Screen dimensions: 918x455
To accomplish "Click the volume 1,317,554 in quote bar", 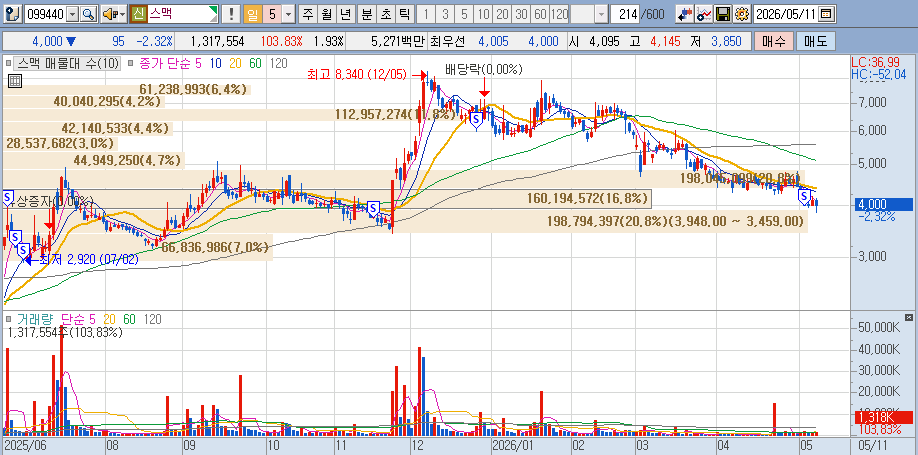I will click(x=218, y=42).
